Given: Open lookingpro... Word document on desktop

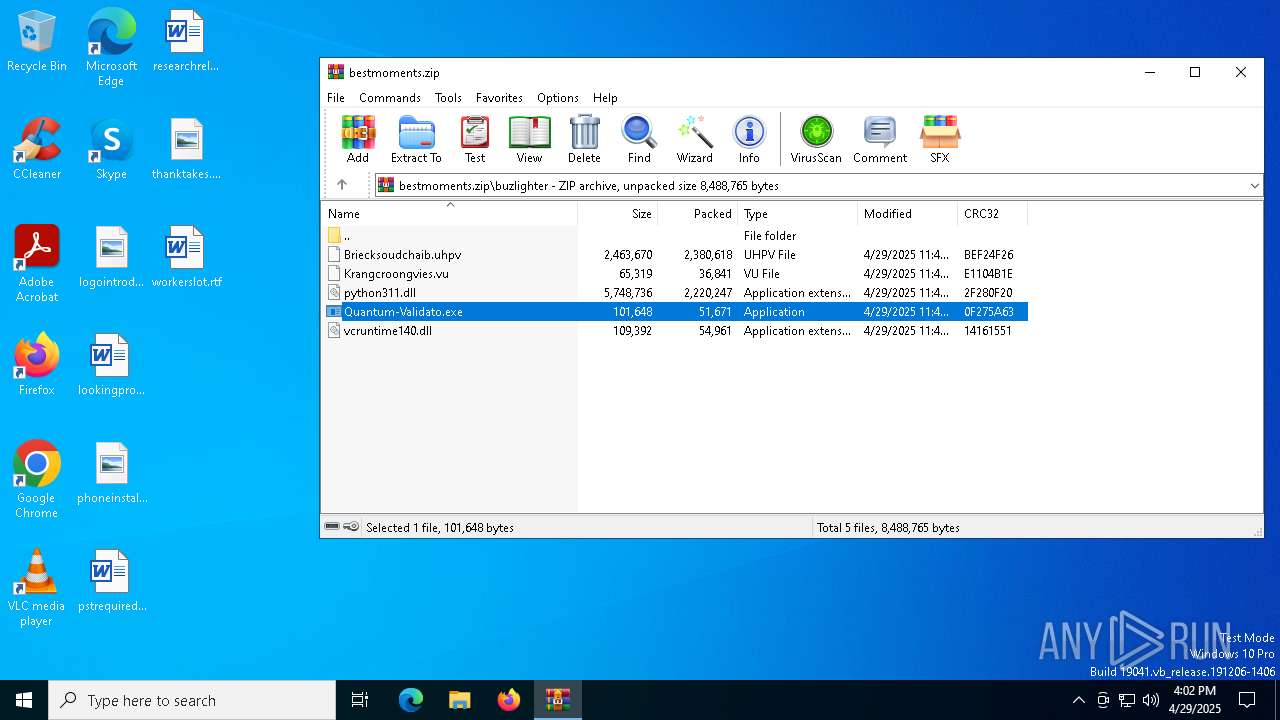Looking at the screenshot, I should coord(111,365).
